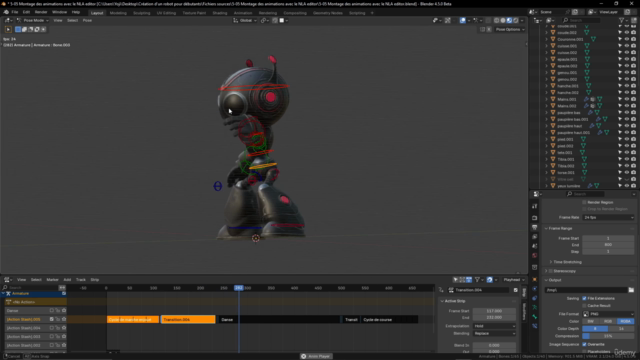Toggle mute checkbox on [Action Stash].005 track
The height and width of the screenshot is (360, 640).
(x=51, y=319)
